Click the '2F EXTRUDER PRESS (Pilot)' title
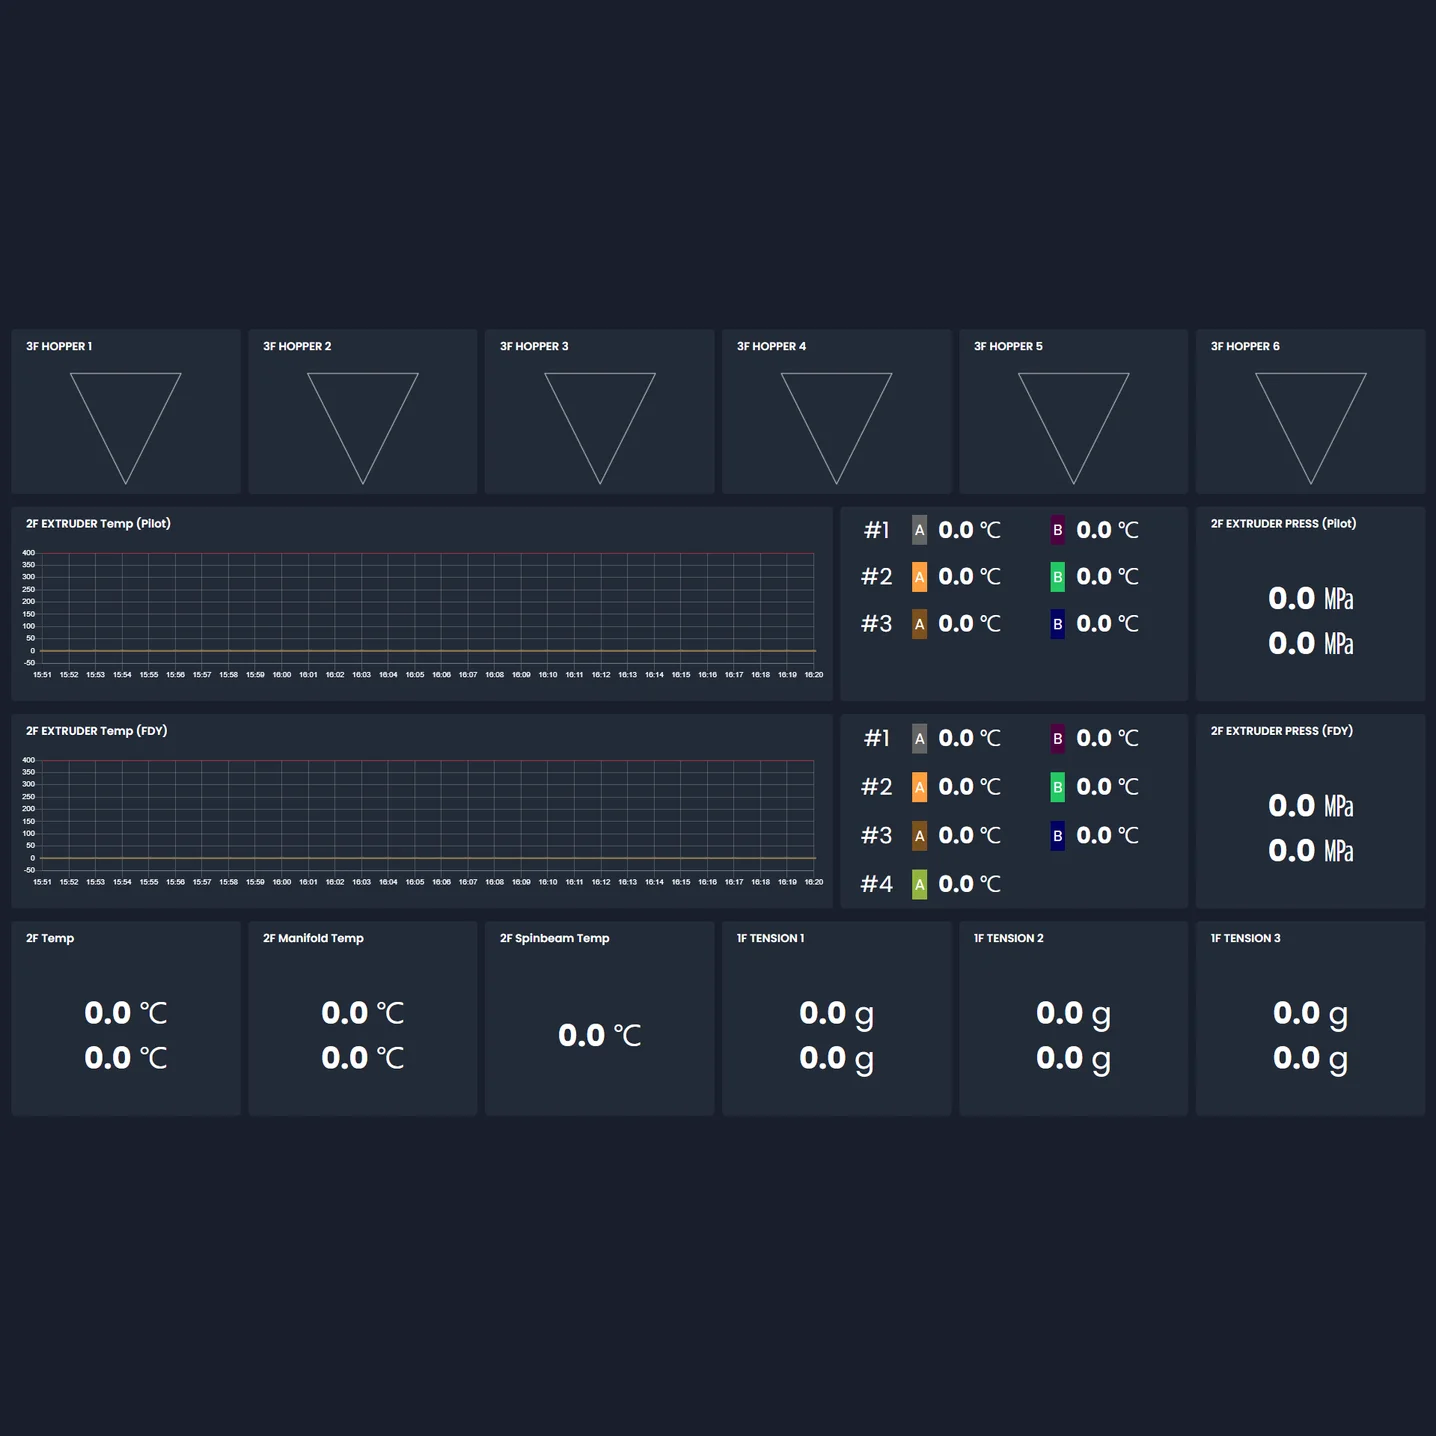This screenshot has width=1436, height=1436. coord(1283,523)
